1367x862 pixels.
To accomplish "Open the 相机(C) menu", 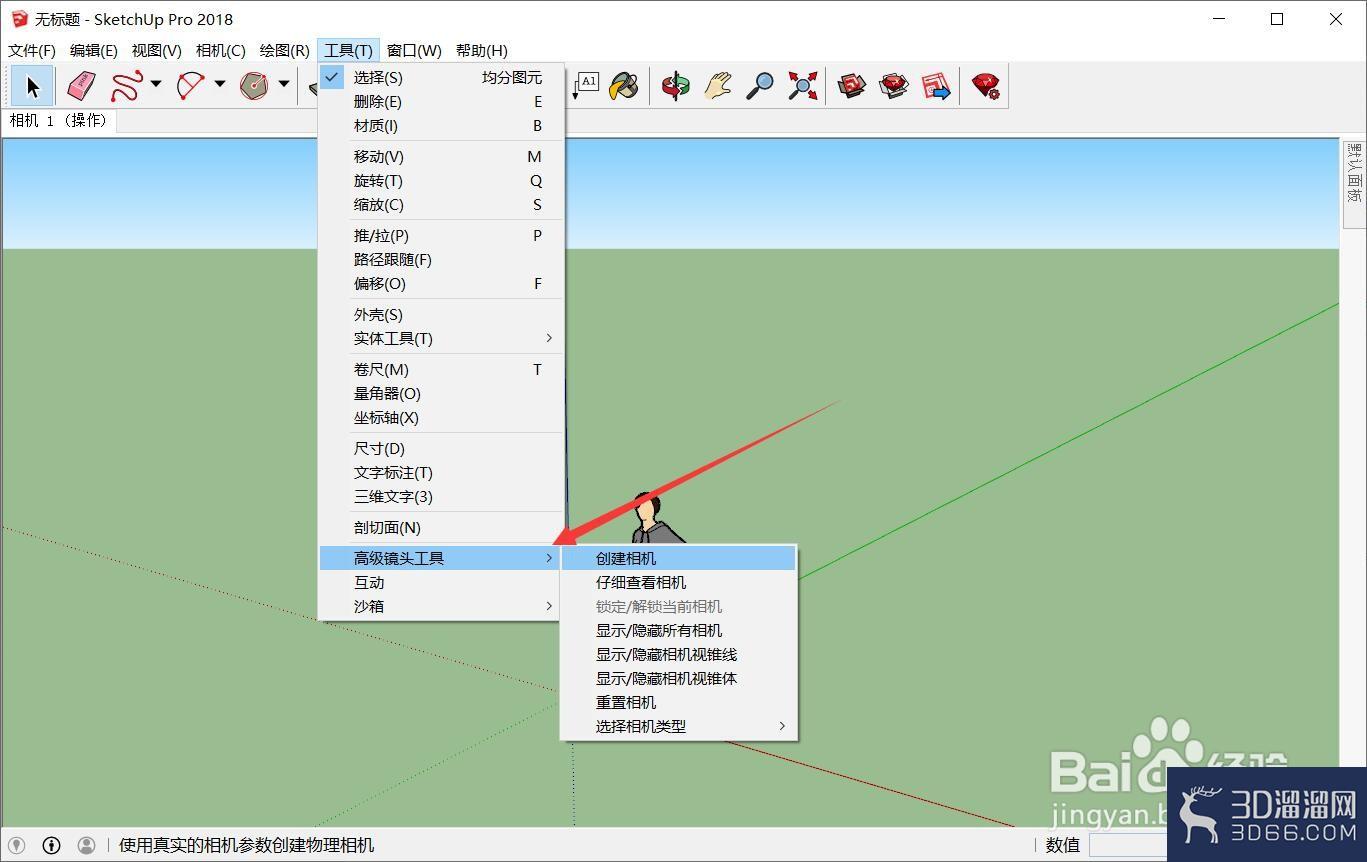I will click(x=221, y=50).
